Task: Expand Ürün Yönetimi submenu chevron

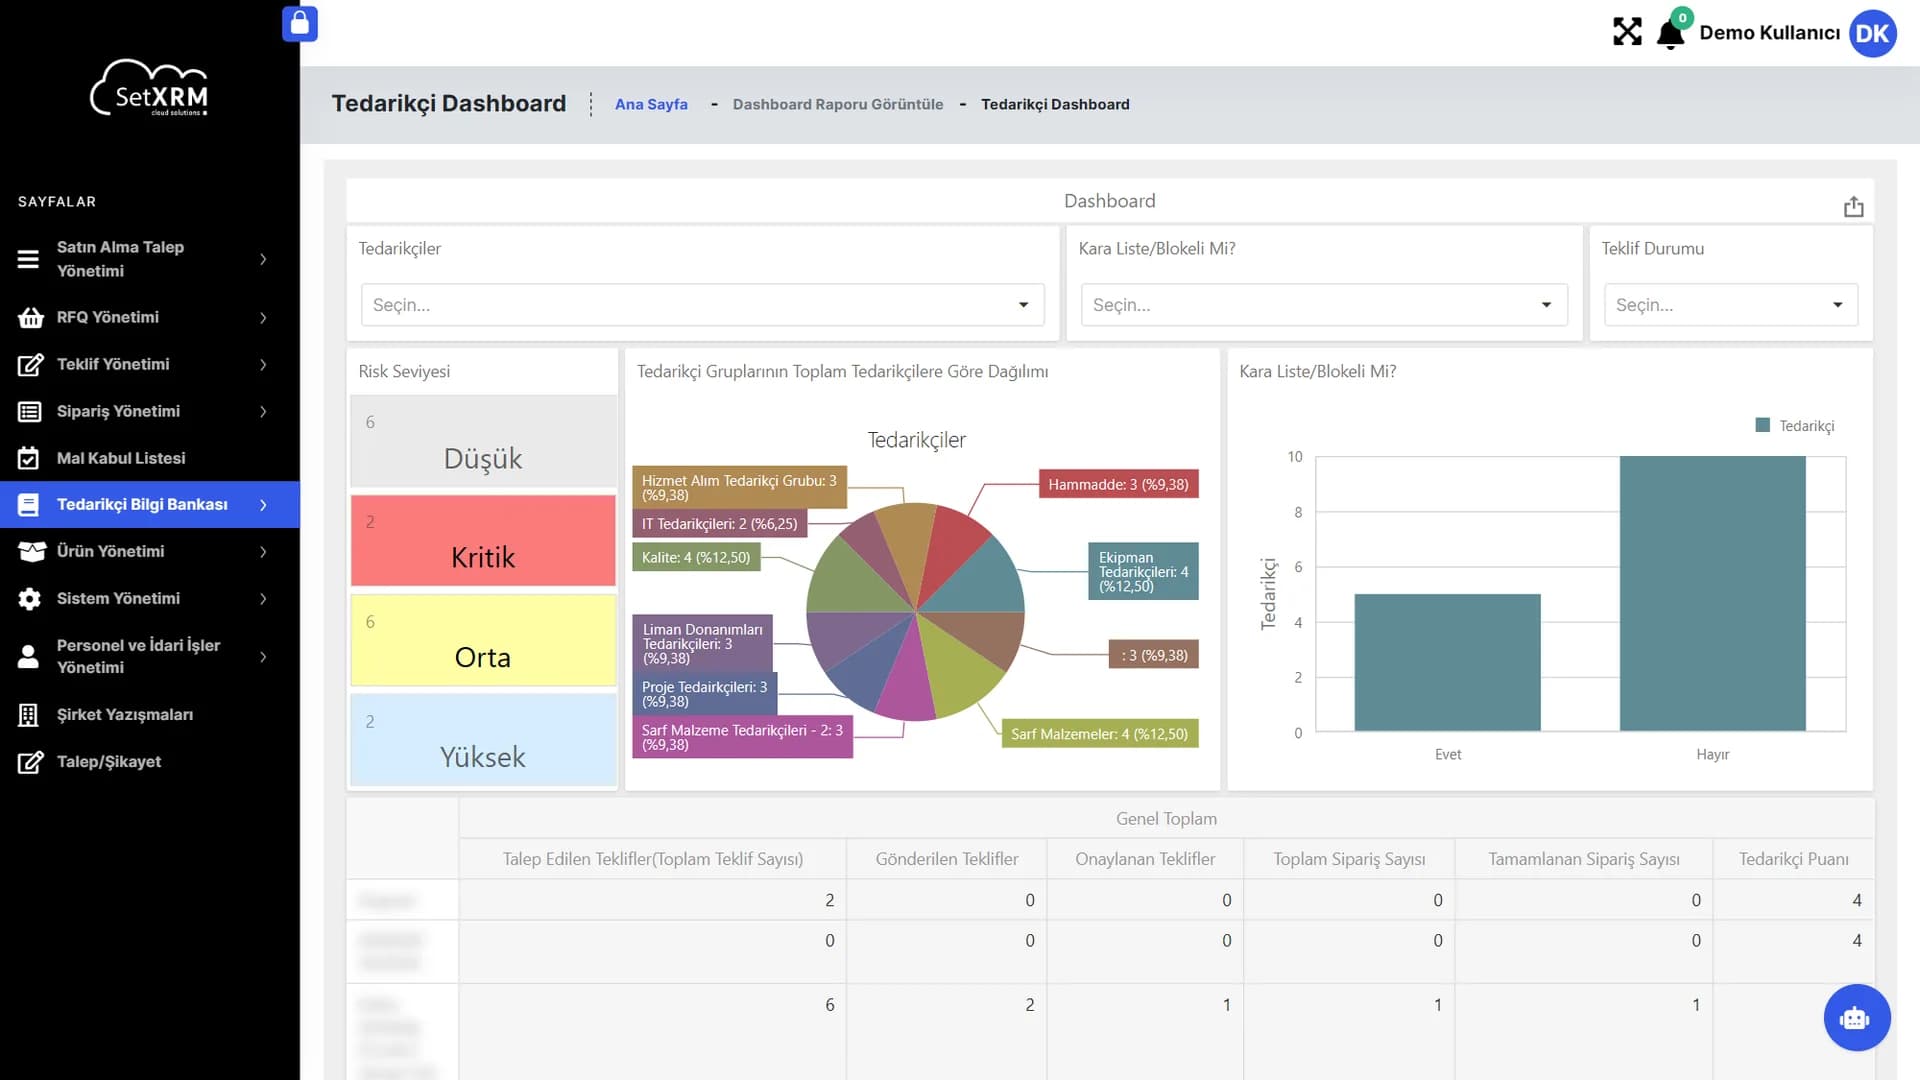Action: coord(263,551)
